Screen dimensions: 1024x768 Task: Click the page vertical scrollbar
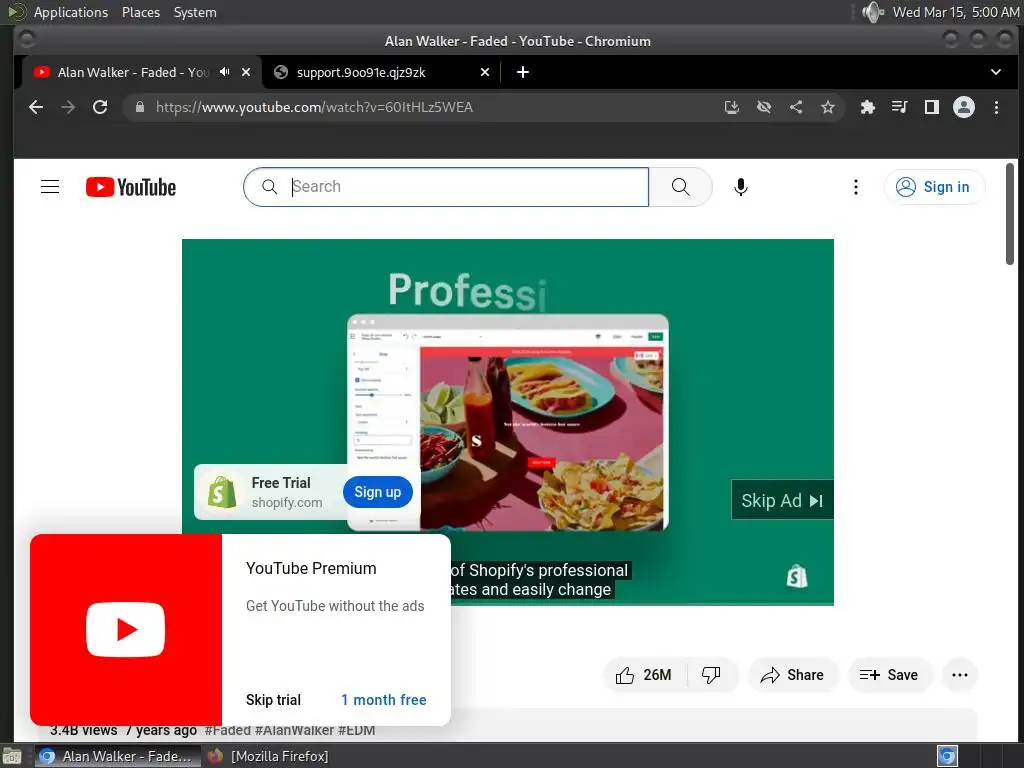tap(1010, 214)
